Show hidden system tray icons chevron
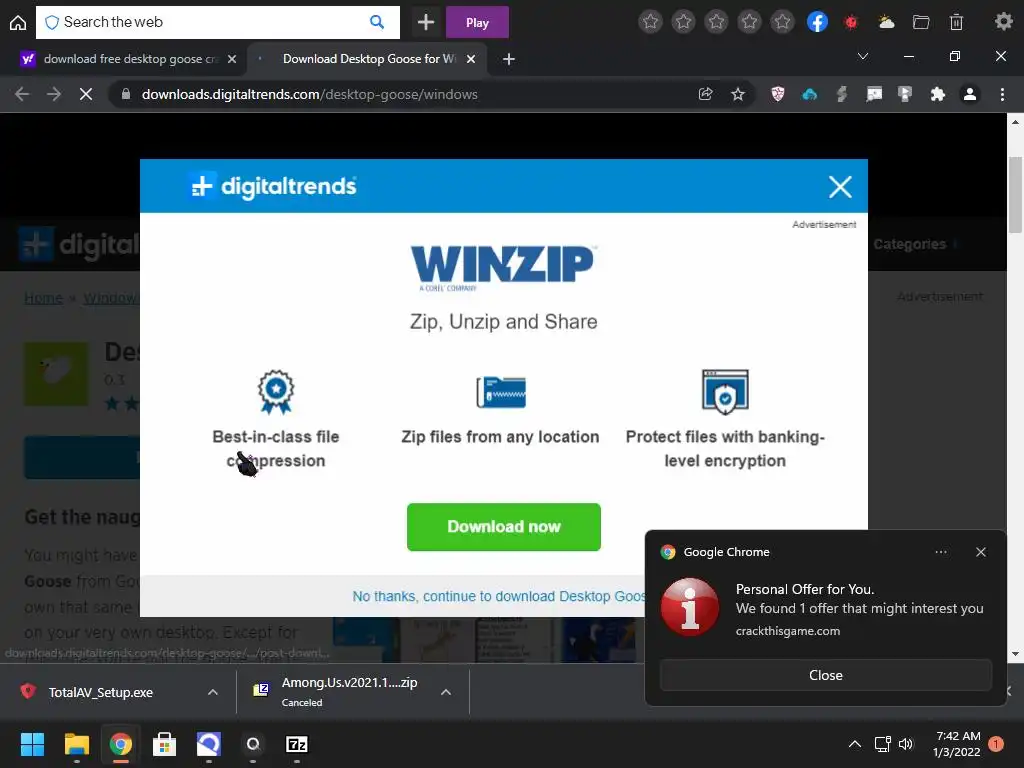Screen dimensions: 1024x768 [x=854, y=744]
